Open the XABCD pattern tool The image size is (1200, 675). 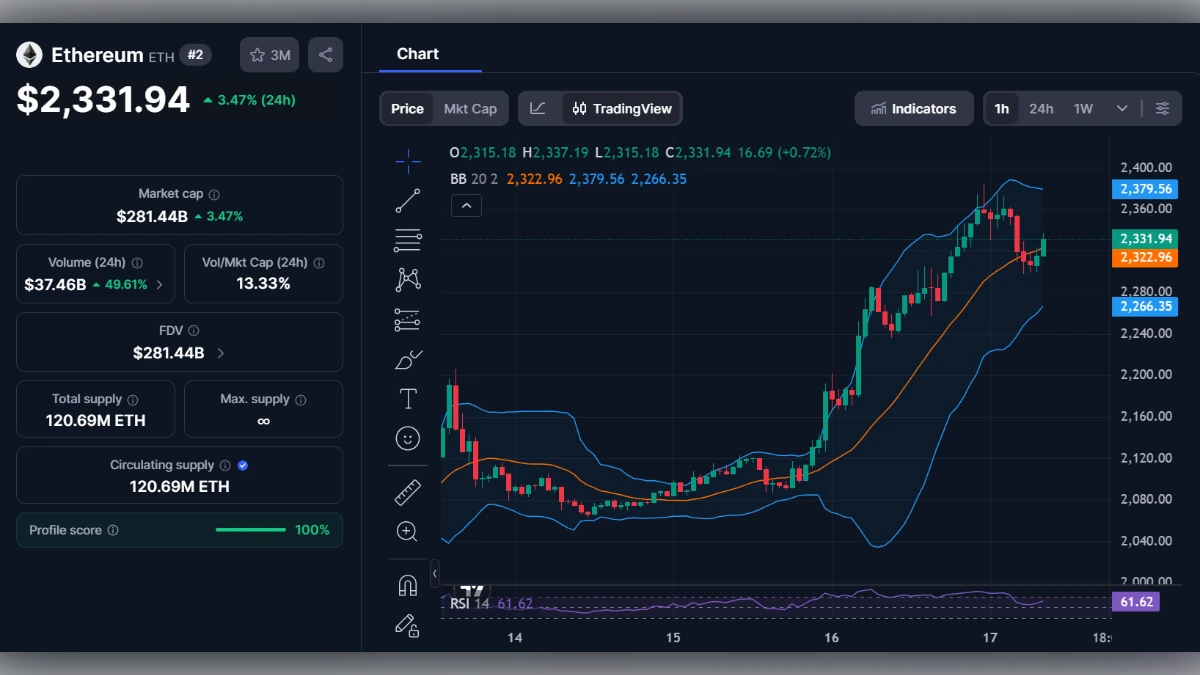click(x=407, y=279)
